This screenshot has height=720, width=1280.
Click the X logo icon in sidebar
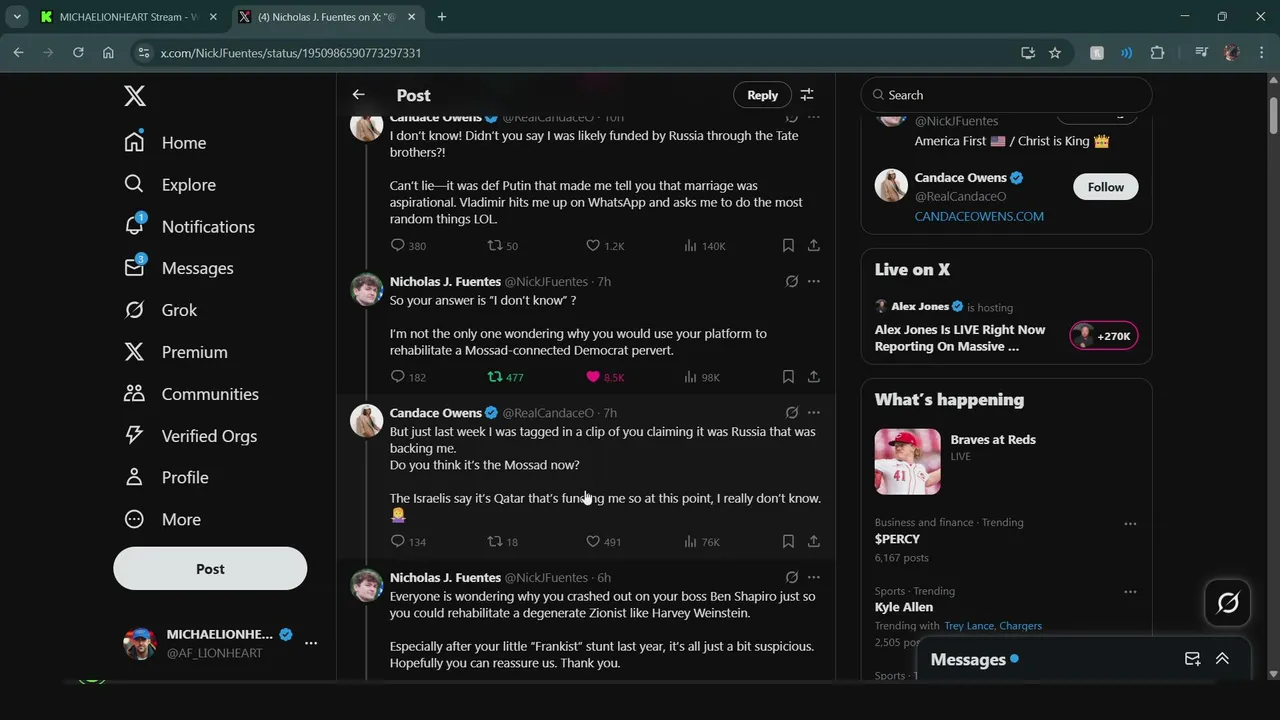click(x=135, y=96)
